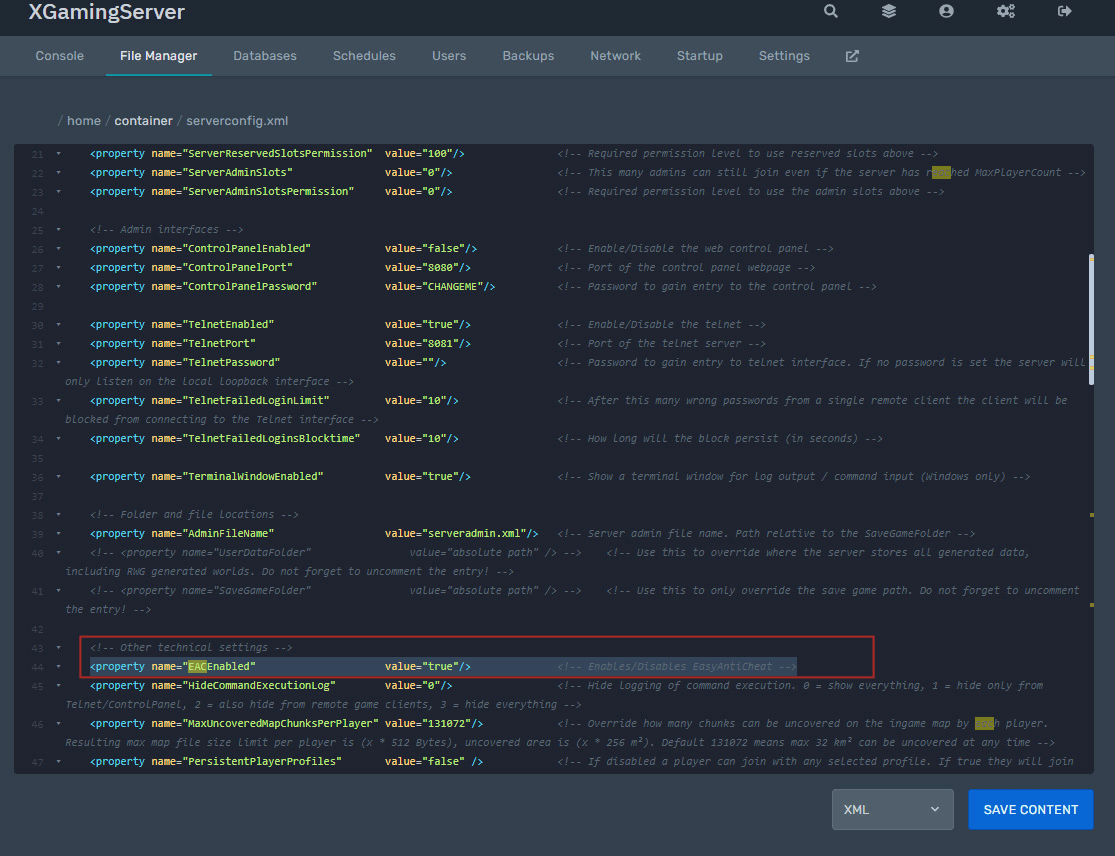Open the account profile icon
The height and width of the screenshot is (856, 1115).
(x=946, y=12)
